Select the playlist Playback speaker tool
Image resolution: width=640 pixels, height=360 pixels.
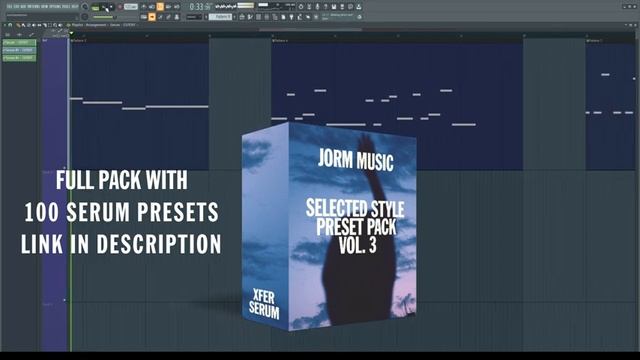pyautogui.click(x=60, y=25)
